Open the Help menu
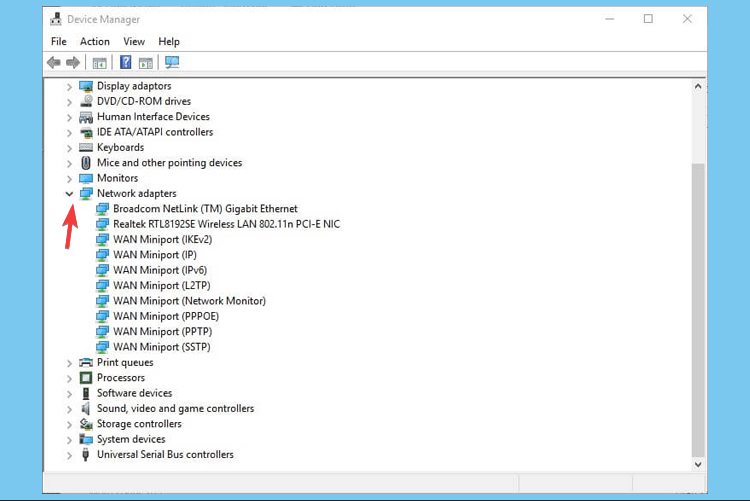 click(x=169, y=42)
